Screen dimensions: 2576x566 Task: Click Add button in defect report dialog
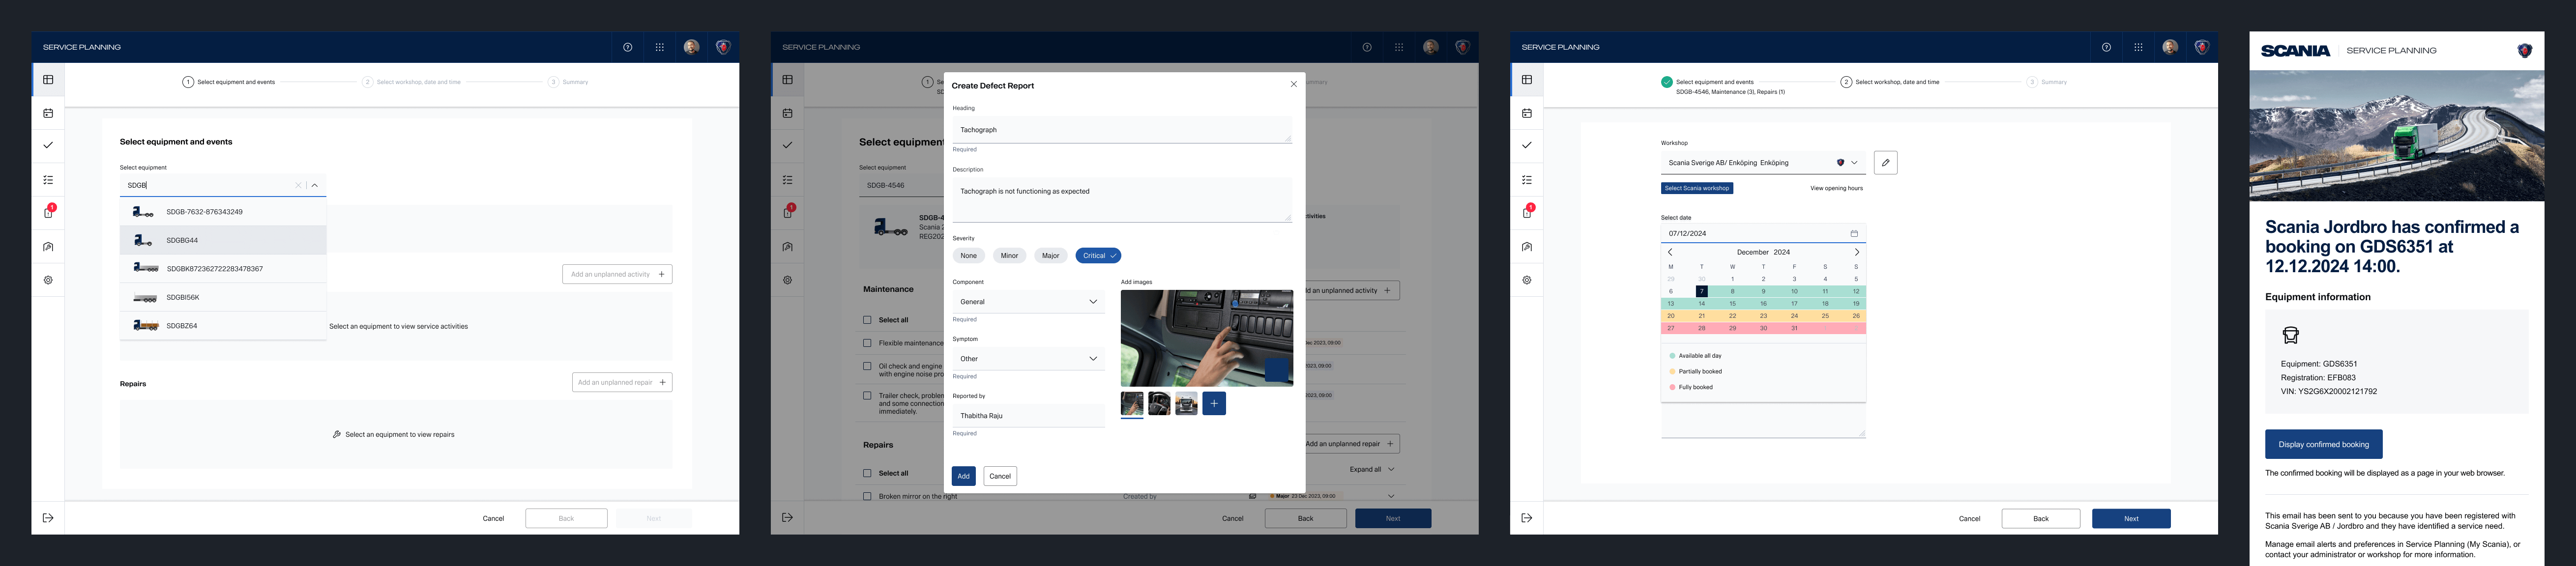pyautogui.click(x=963, y=476)
